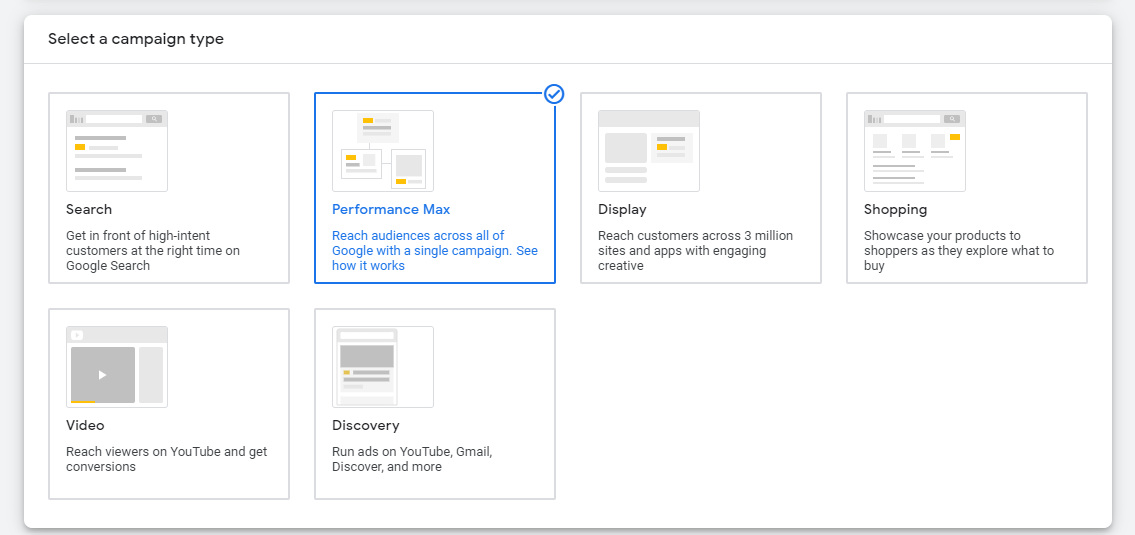This screenshot has height=535, width=1135.
Task: Click the 'Shopping' card title
Action: 895,209
